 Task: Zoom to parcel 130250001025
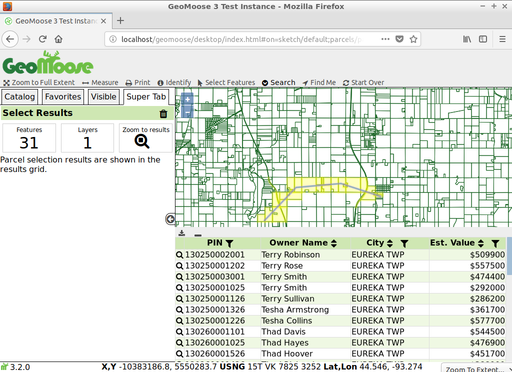coord(179,288)
